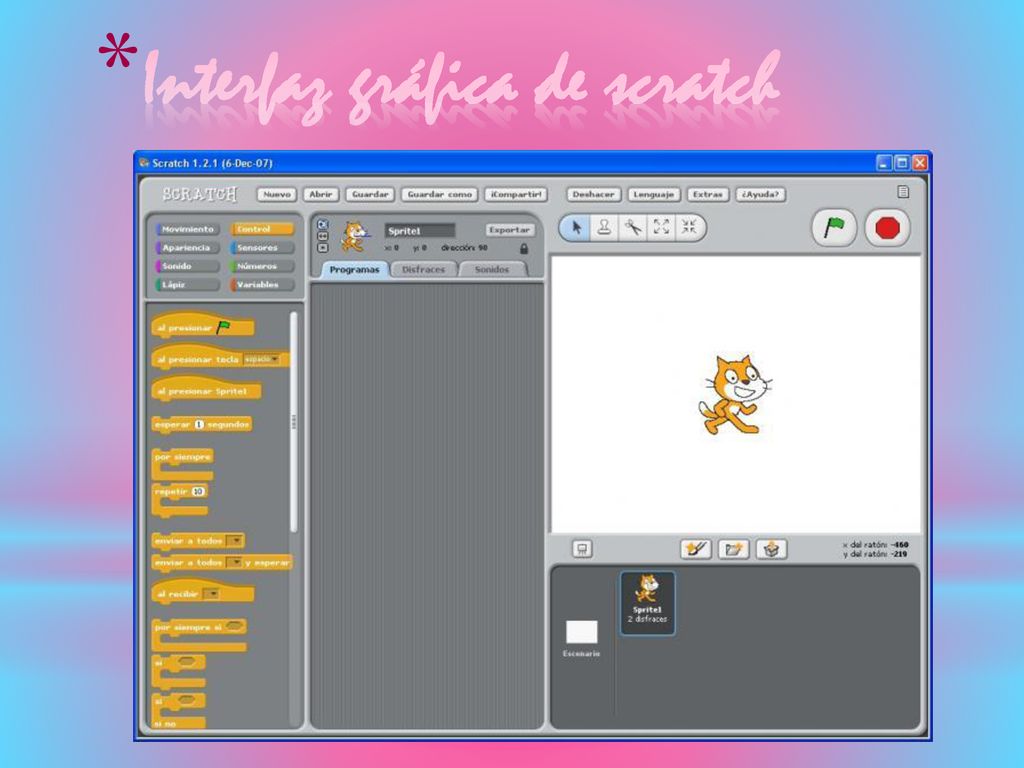Screen dimensions: 1024x768
Task: Select the shrink sprite tool
Action: tap(689, 227)
